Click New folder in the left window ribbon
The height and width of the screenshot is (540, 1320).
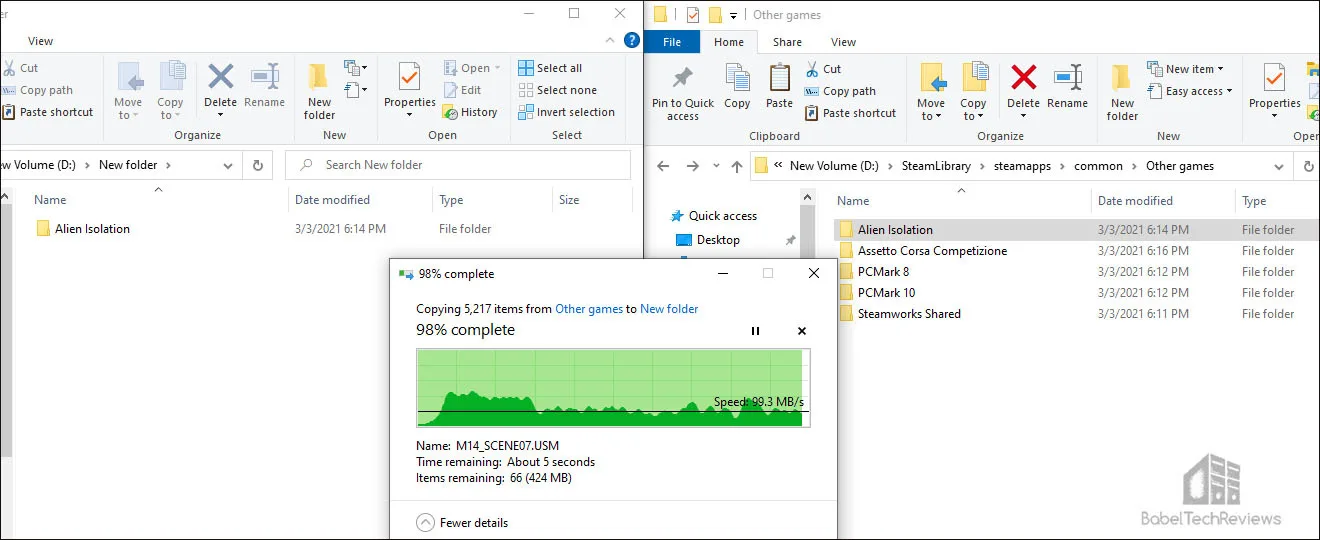pos(319,91)
